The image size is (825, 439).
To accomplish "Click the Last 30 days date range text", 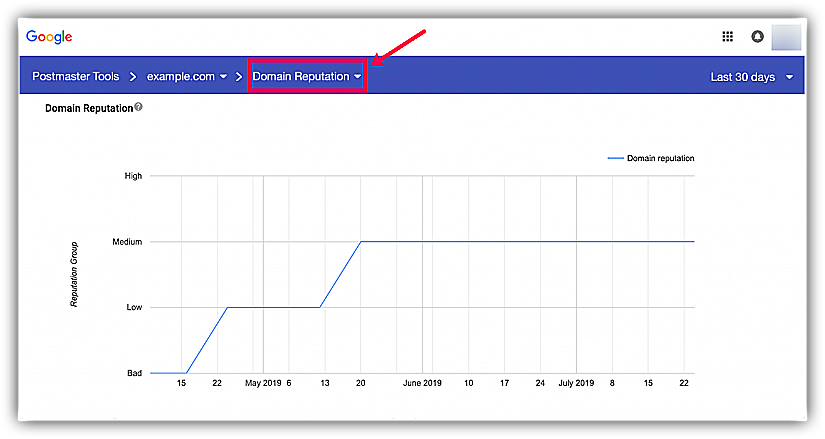I will click(742, 77).
